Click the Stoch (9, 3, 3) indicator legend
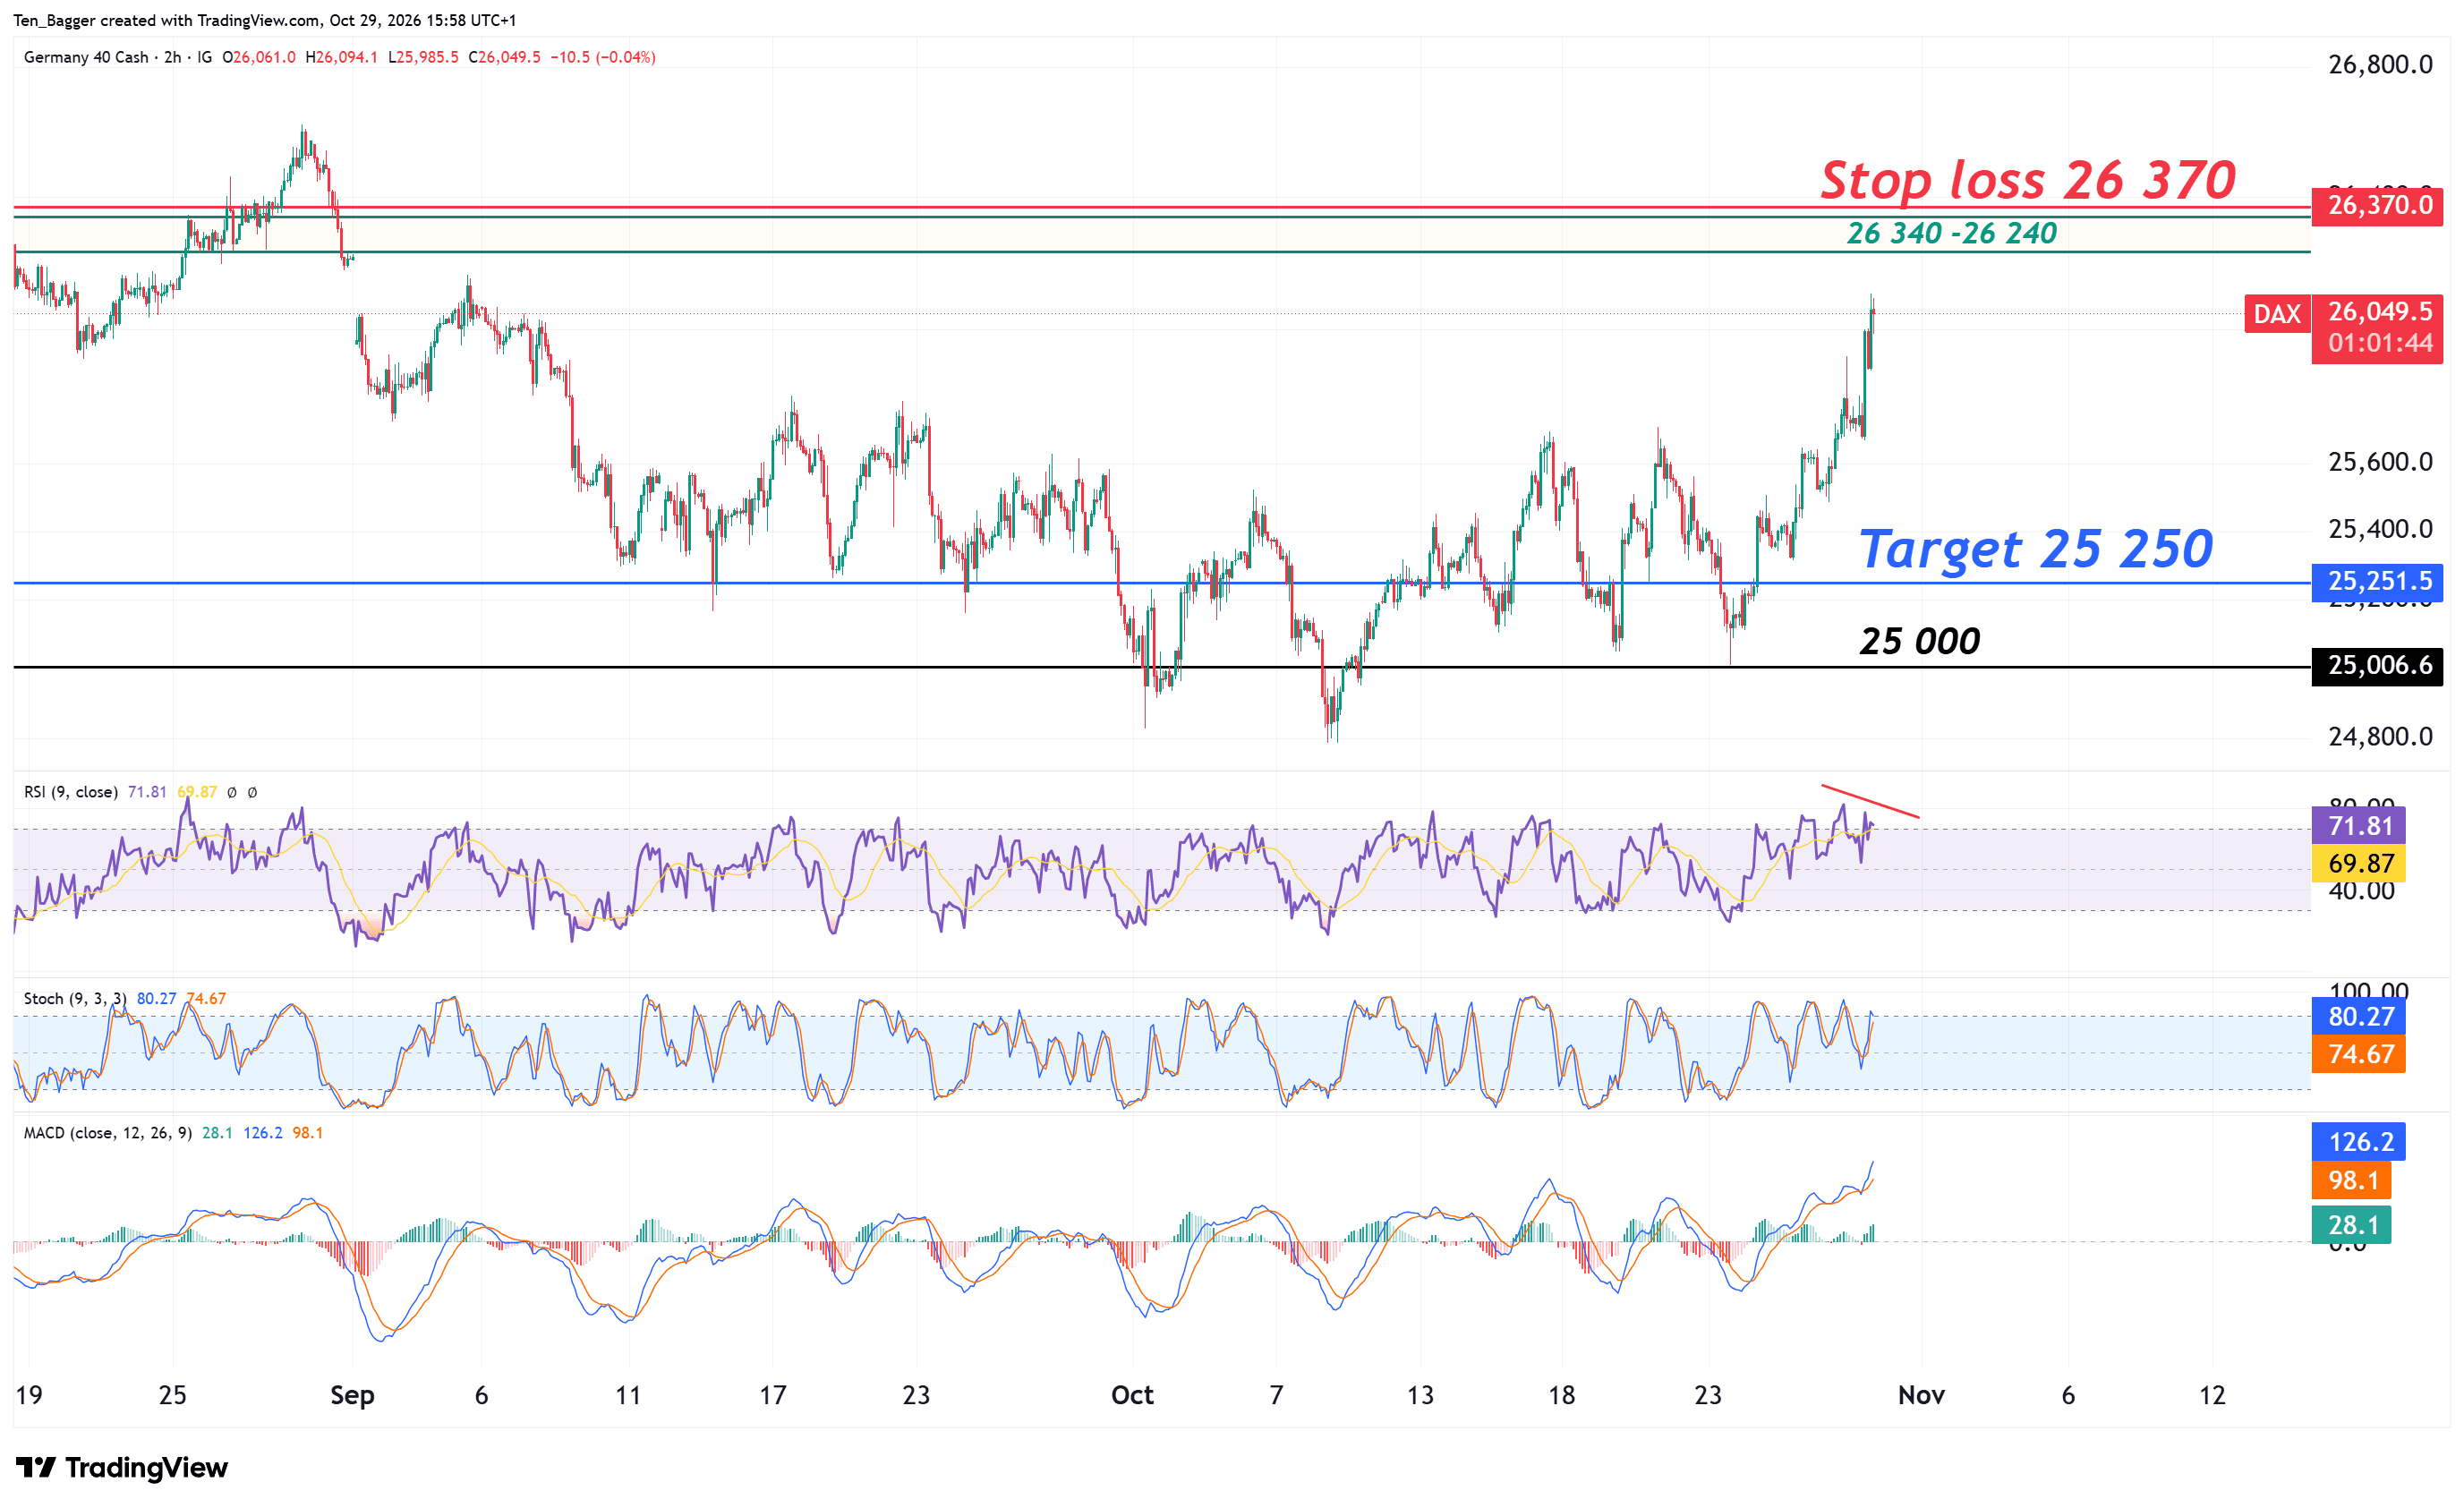The image size is (2464, 1508). tap(75, 998)
